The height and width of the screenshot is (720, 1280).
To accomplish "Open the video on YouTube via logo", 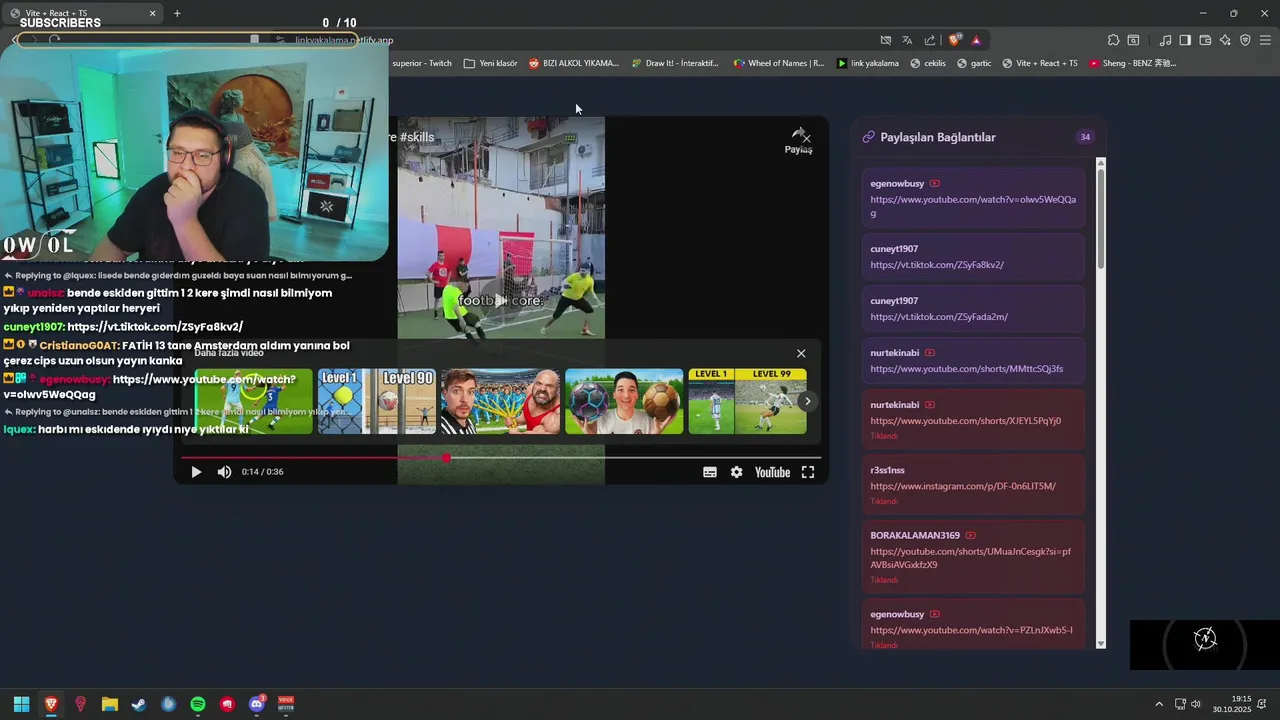I will (x=772, y=472).
